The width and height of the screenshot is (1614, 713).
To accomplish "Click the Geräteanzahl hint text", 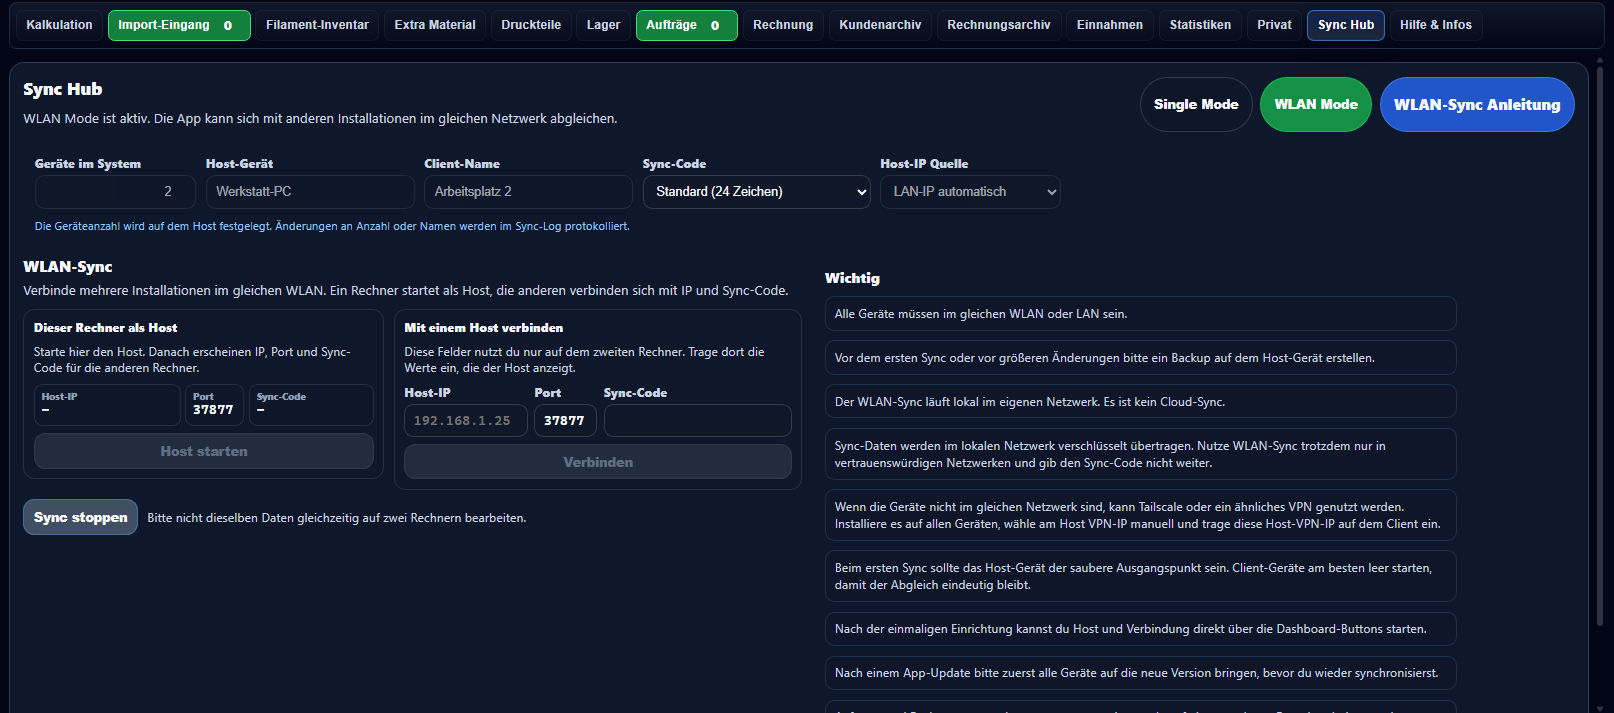I will coord(332,226).
